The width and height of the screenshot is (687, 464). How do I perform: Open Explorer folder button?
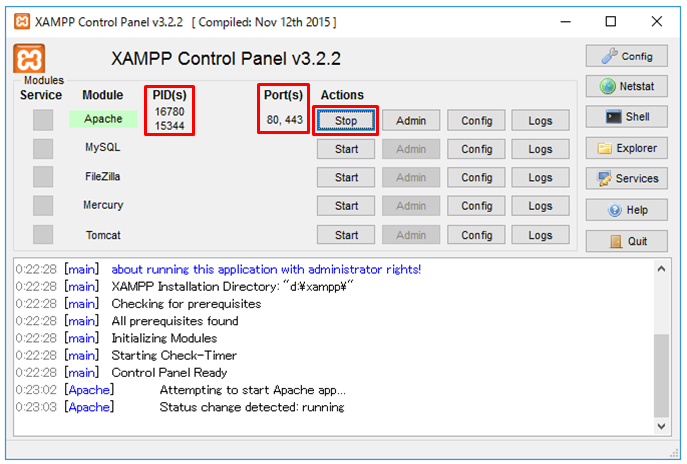[x=626, y=148]
